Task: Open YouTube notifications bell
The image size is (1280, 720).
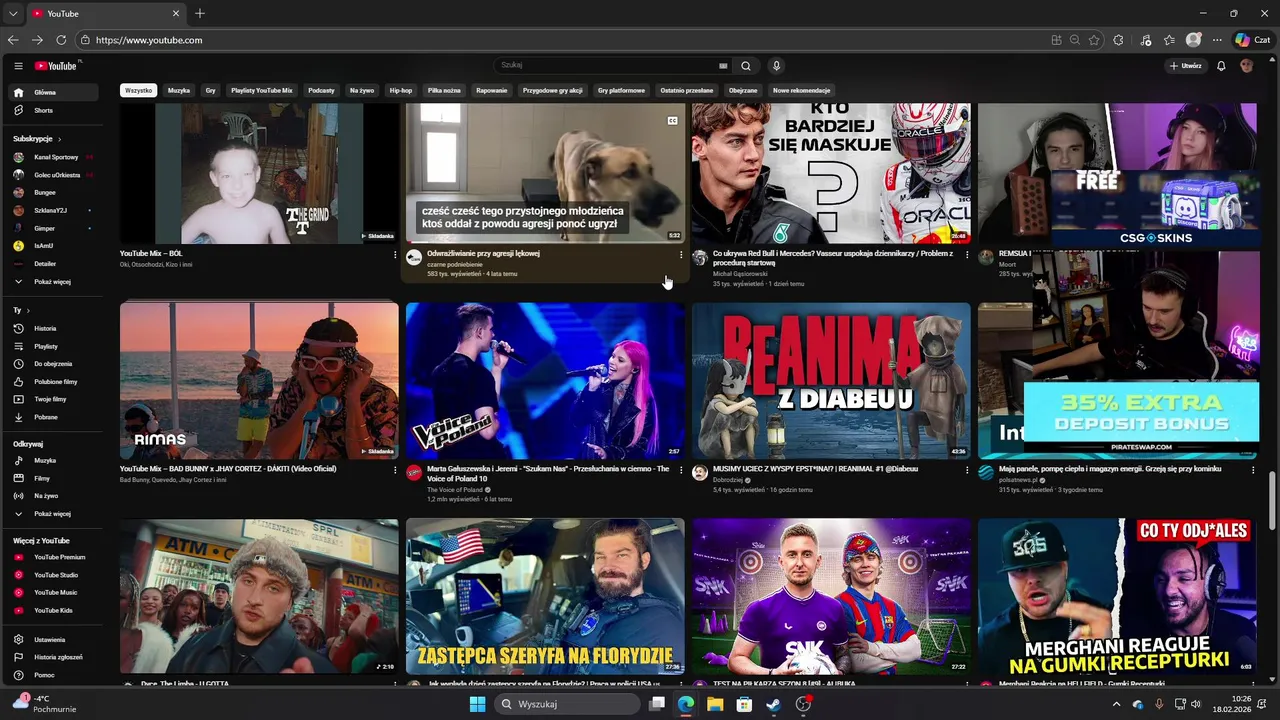Action: pyautogui.click(x=1221, y=66)
